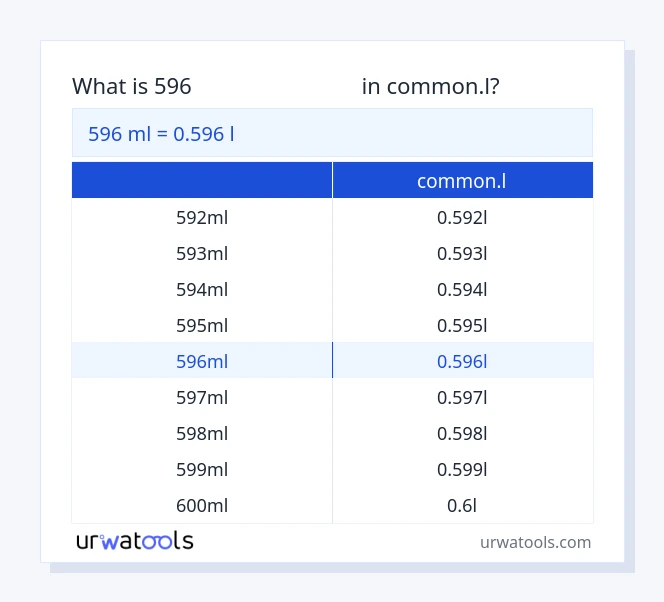664x602 pixels.
Task: Select the 0.592l value cell
Action: [462, 217]
